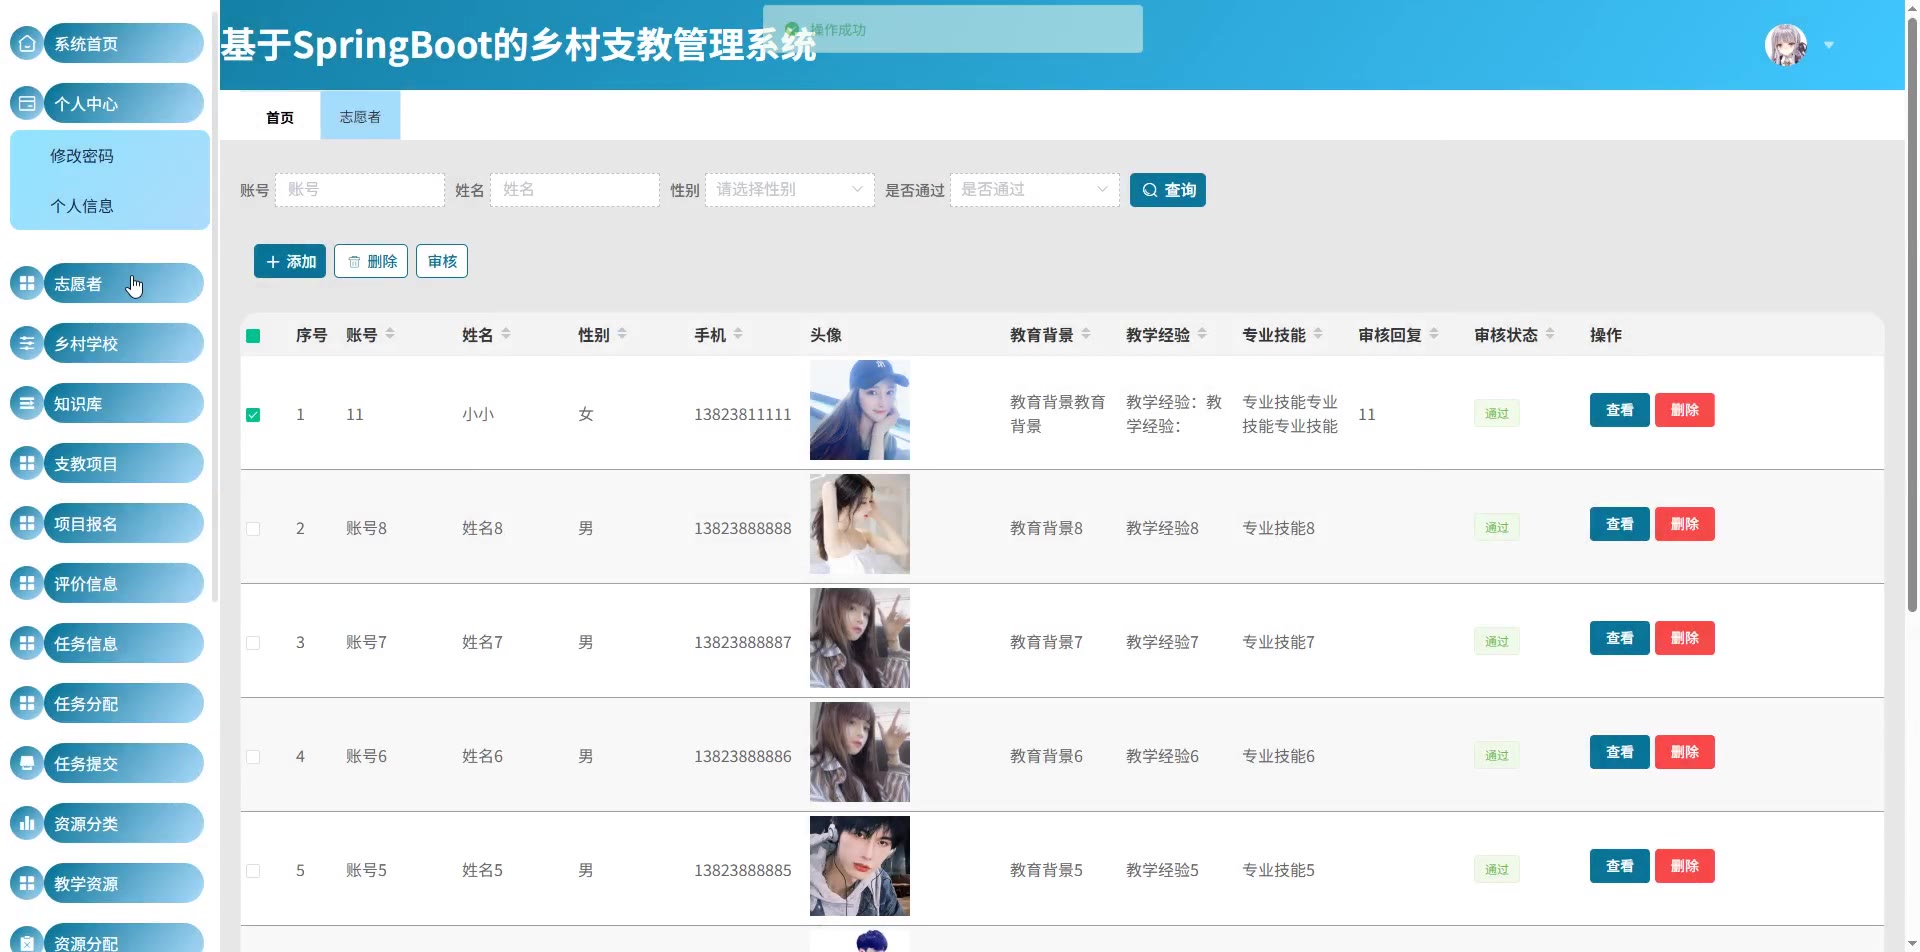Click the user avatar in the header

[1786, 45]
